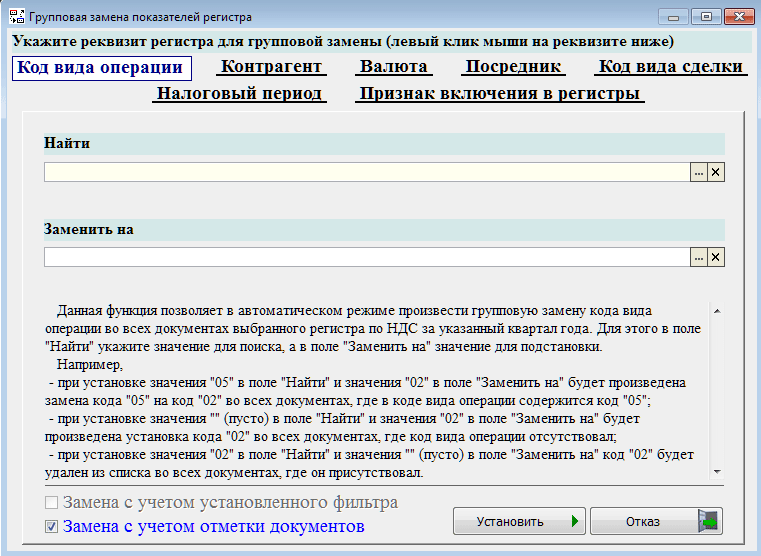Minimize the 'Групповая замена' window

tap(673, 17)
